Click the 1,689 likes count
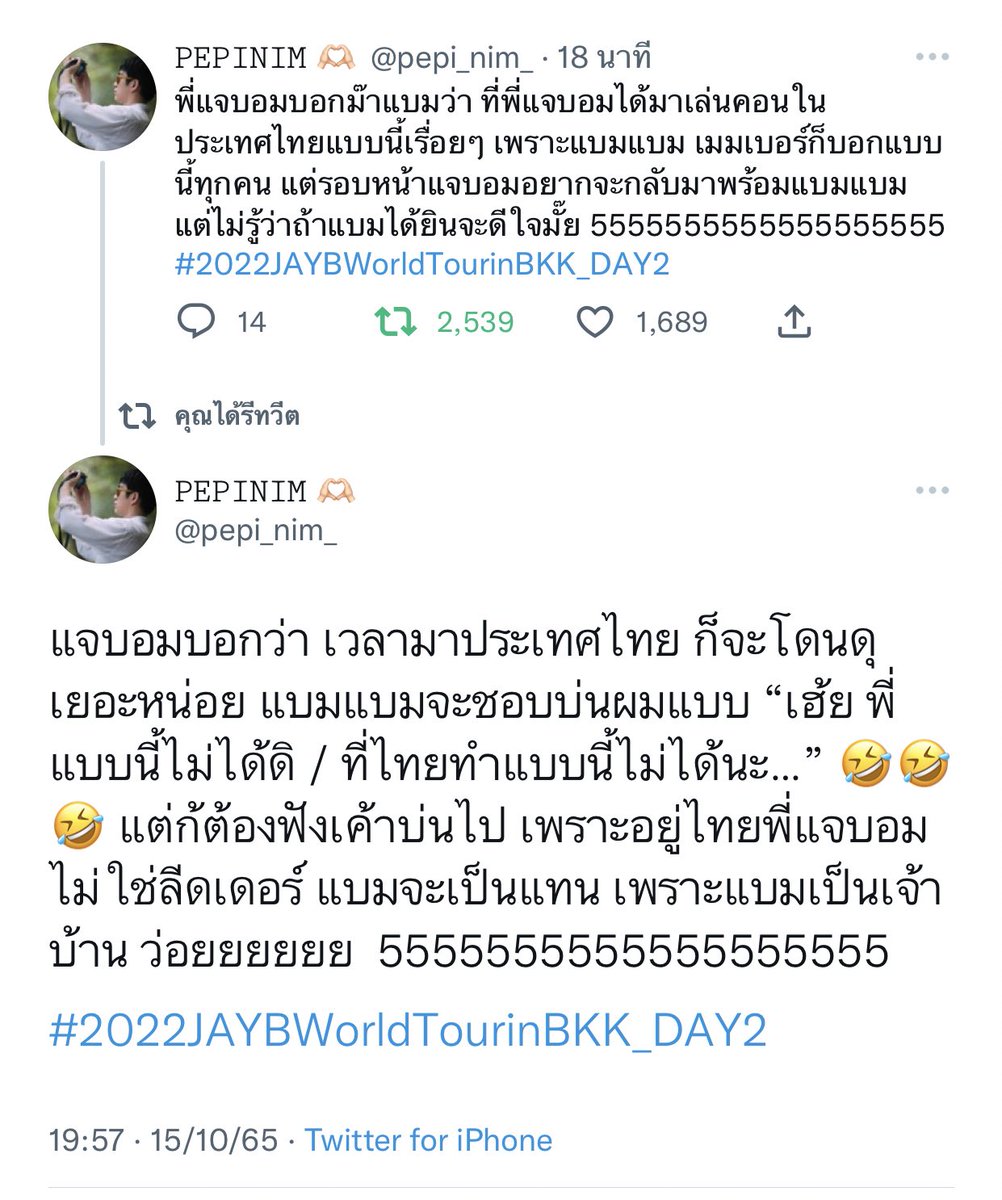The image size is (1002, 1200). point(671,322)
